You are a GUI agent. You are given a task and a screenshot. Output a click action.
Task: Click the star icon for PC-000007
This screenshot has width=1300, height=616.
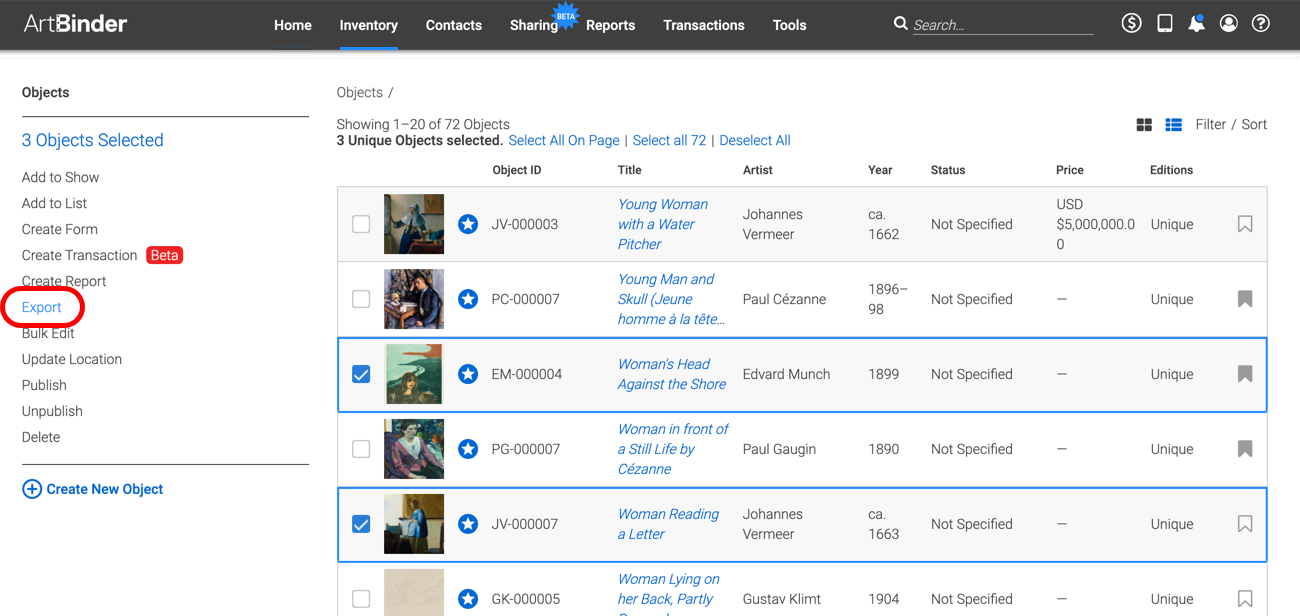(x=467, y=299)
